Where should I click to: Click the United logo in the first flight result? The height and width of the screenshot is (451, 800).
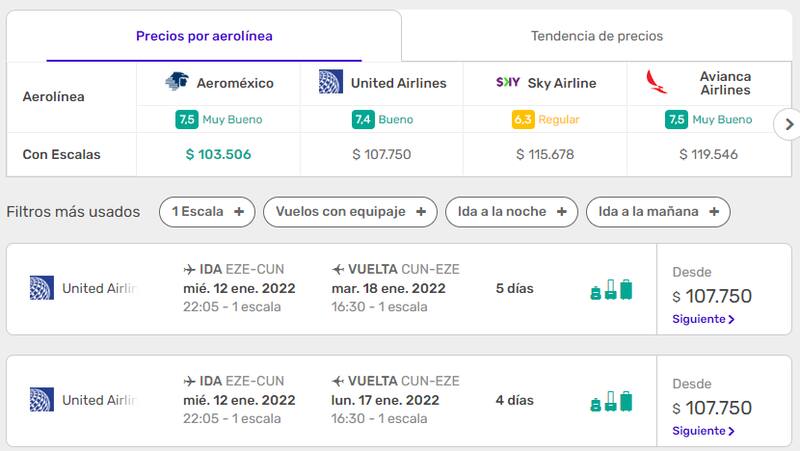pyautogui.click(x=41, y=289)
